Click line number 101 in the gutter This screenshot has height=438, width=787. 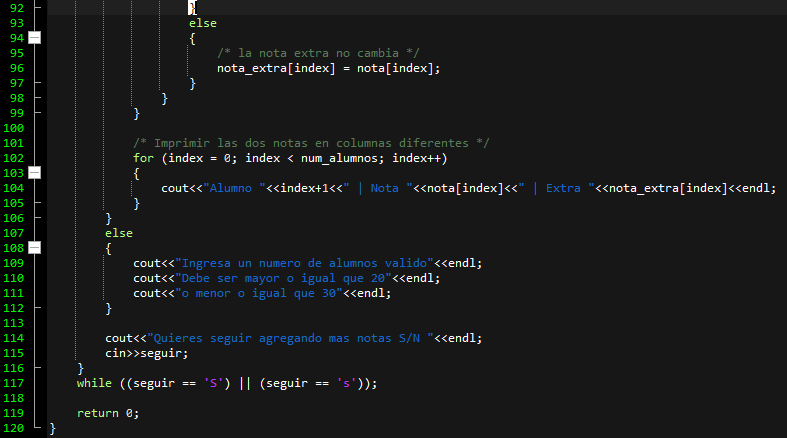[14, 143]
